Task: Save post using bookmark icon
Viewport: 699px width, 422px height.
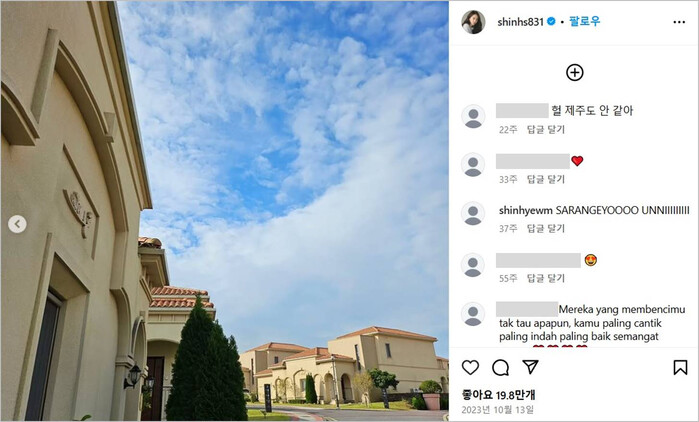Action: [x=680, y=368]
